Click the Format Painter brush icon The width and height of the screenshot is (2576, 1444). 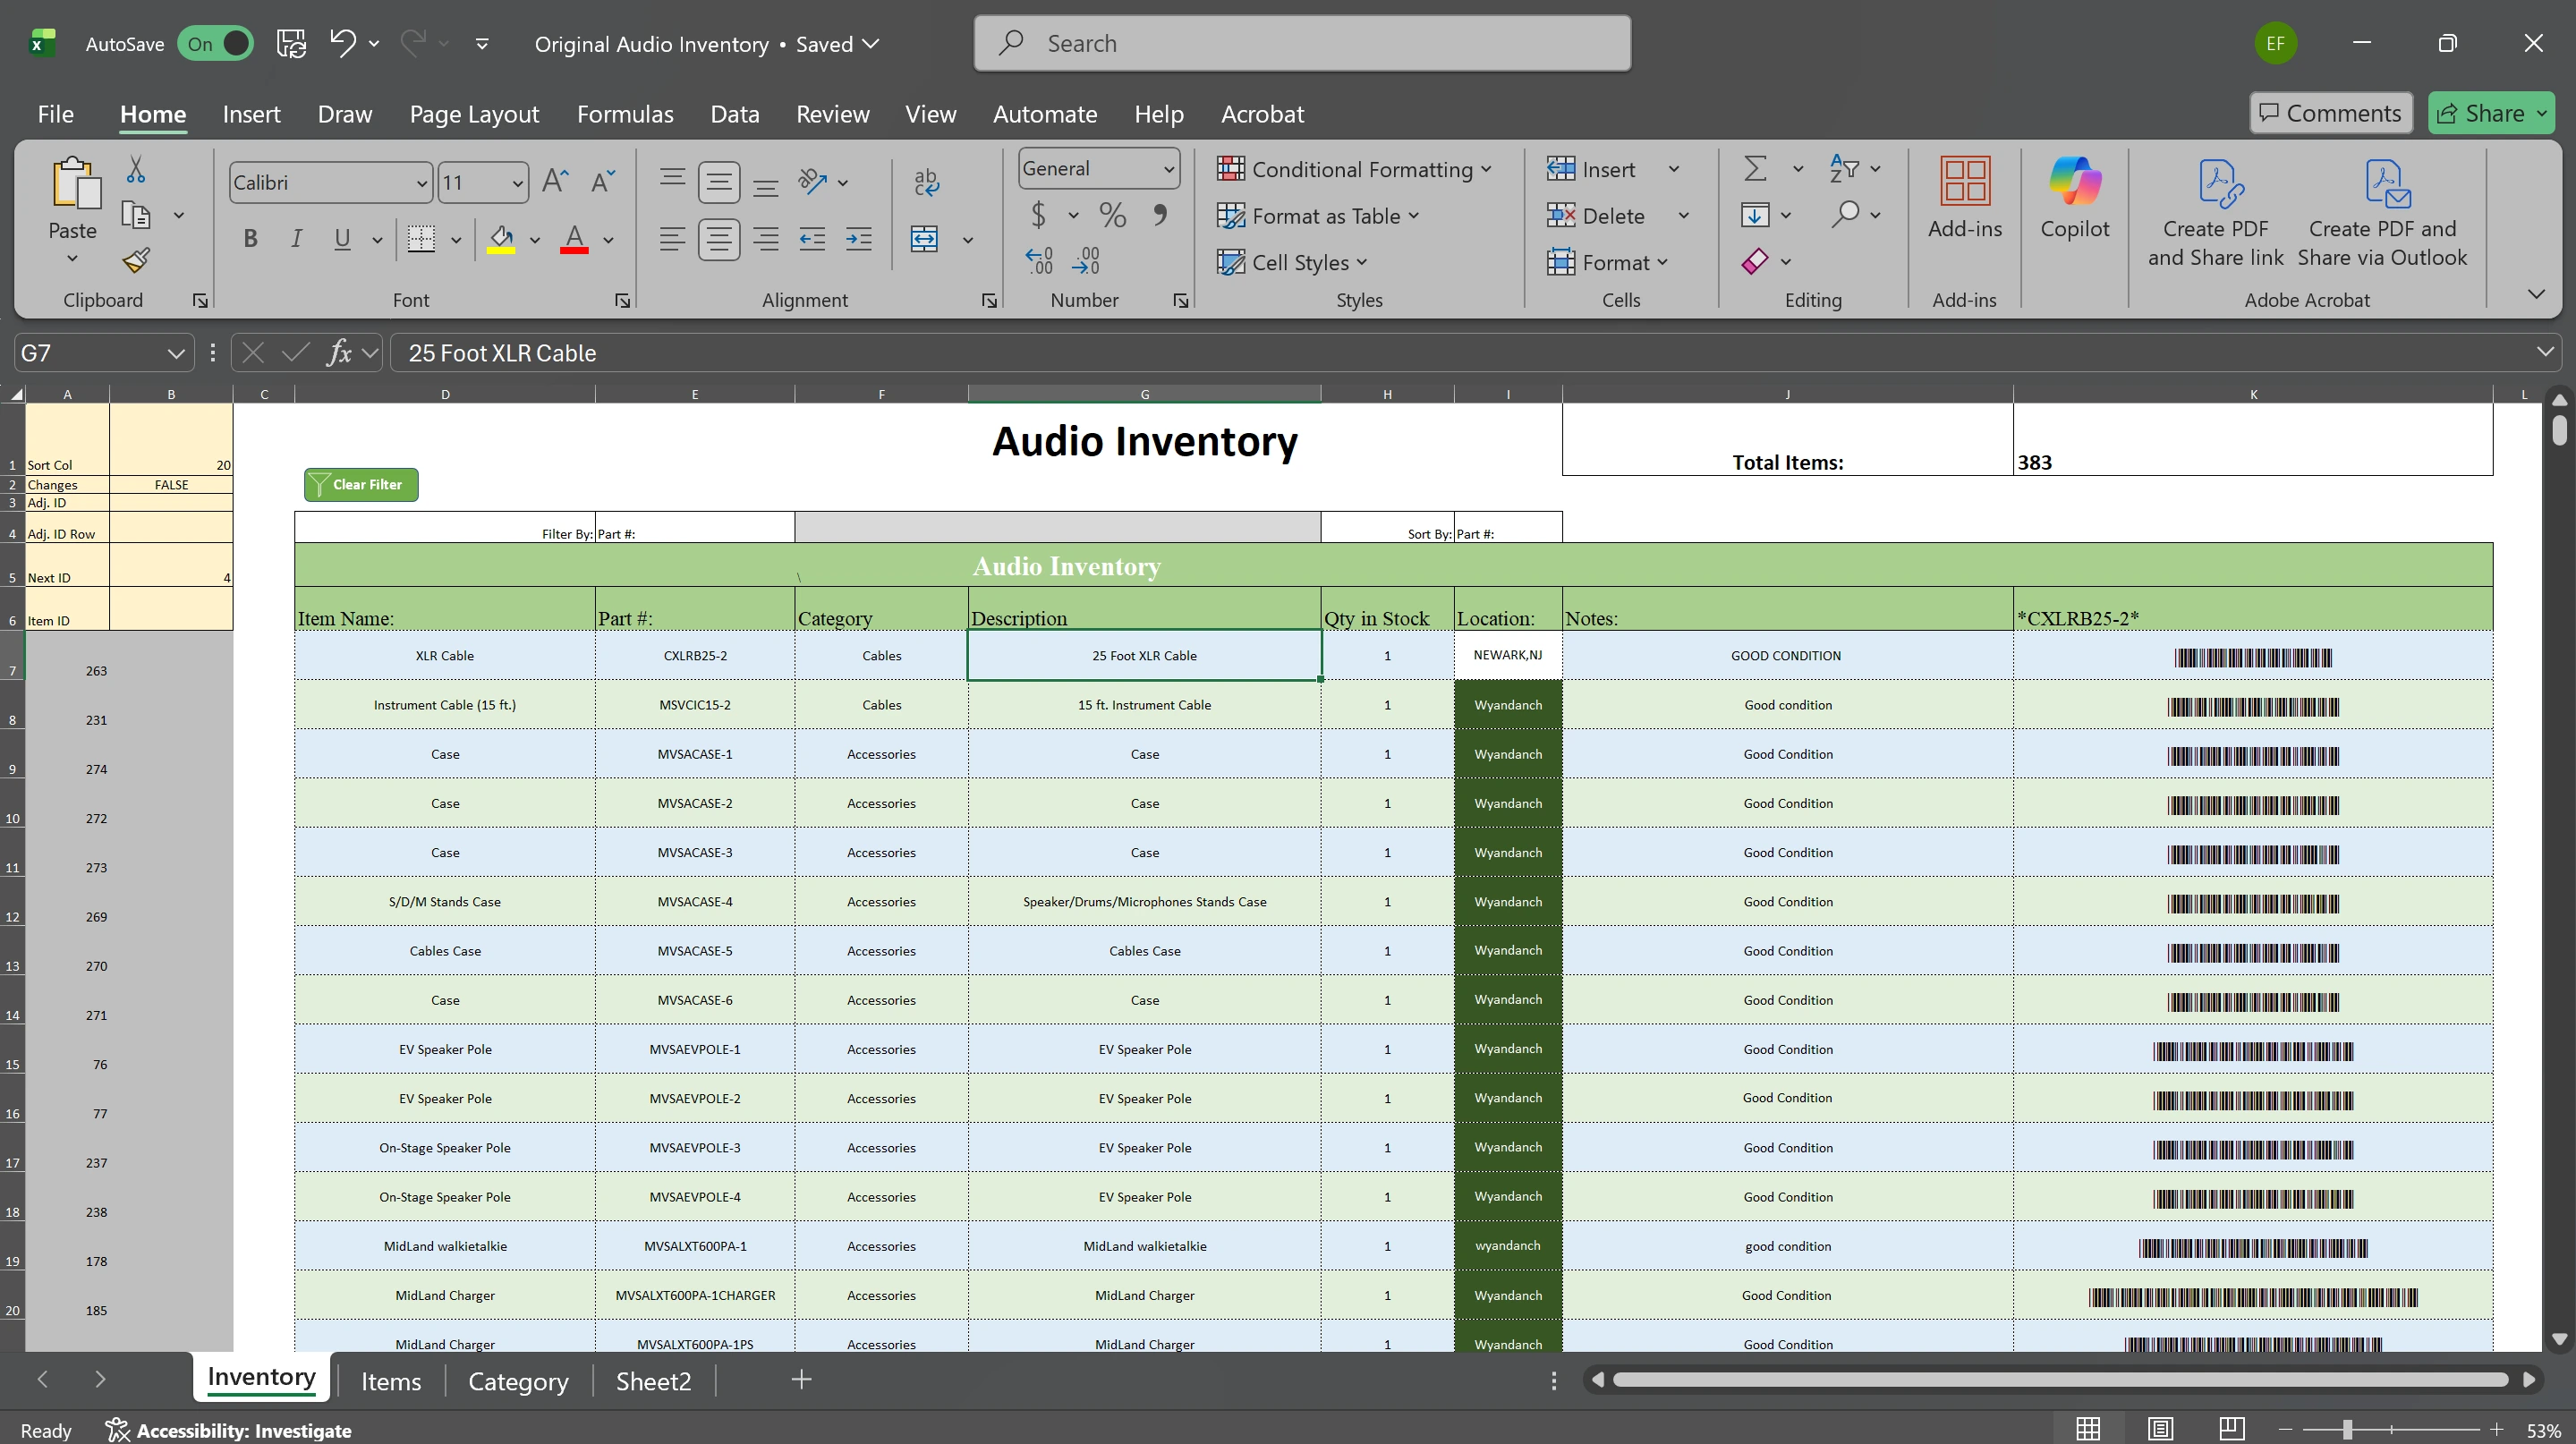(x=136, y=261)
